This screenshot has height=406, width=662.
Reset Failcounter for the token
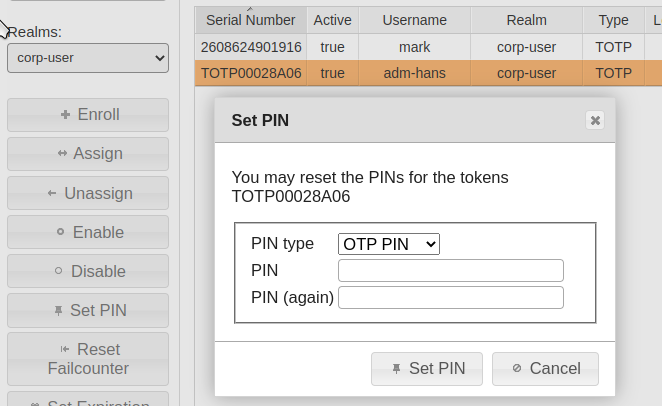coord(88,359)
